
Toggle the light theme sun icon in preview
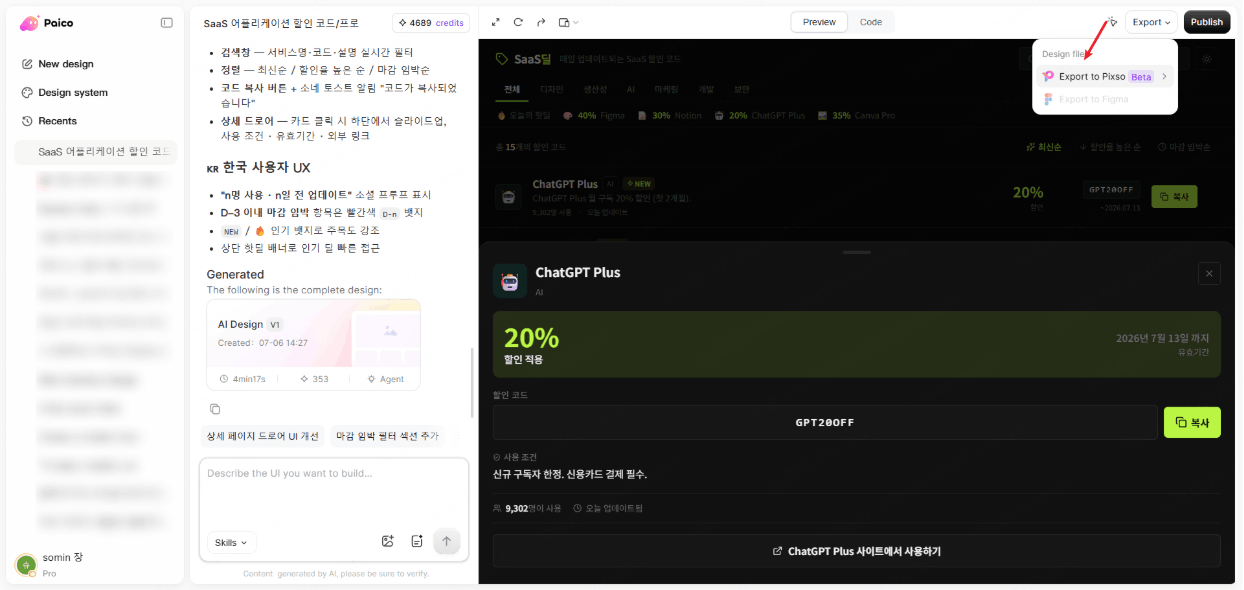[x=1207, y=59]
